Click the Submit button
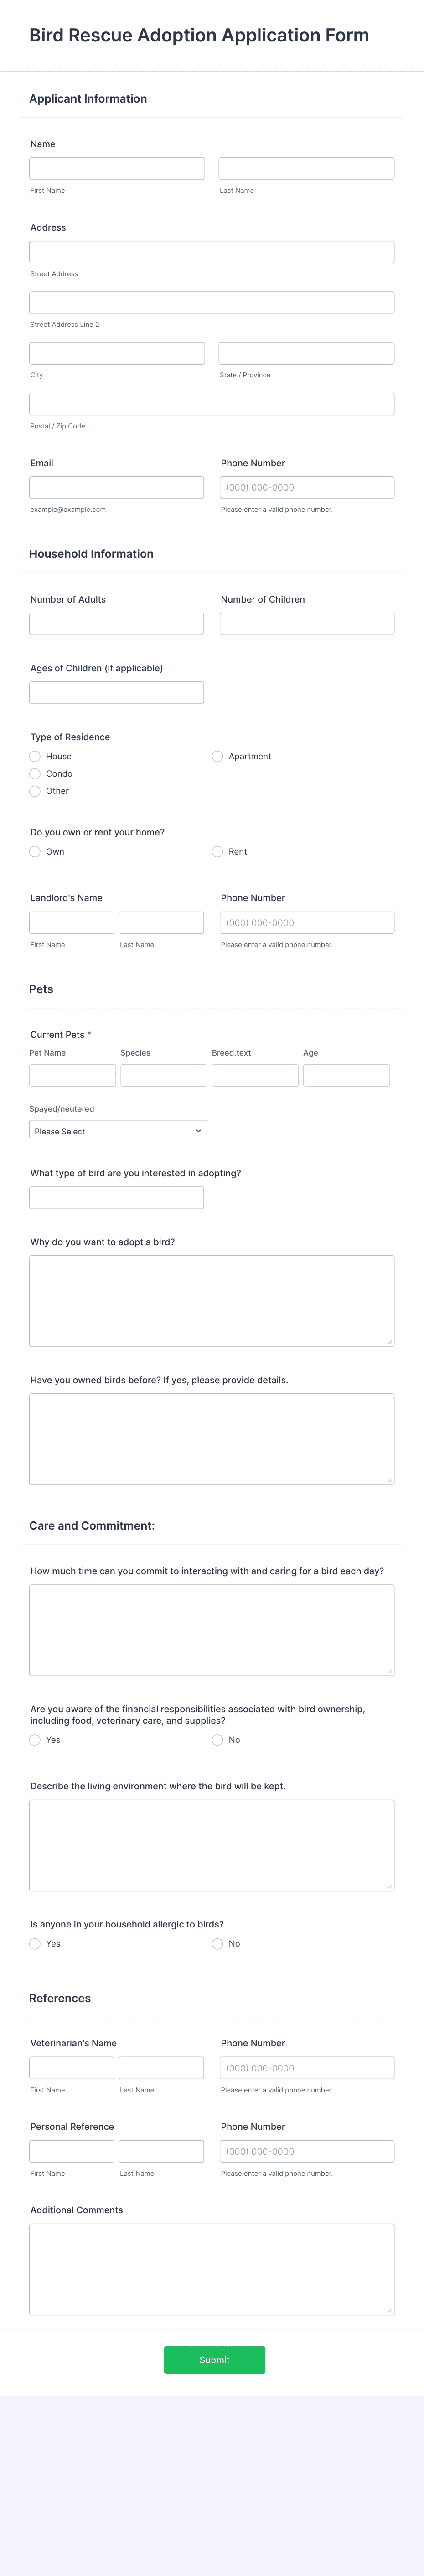Viewport: 424px width, 2576px height. [x=214, y=2359]
